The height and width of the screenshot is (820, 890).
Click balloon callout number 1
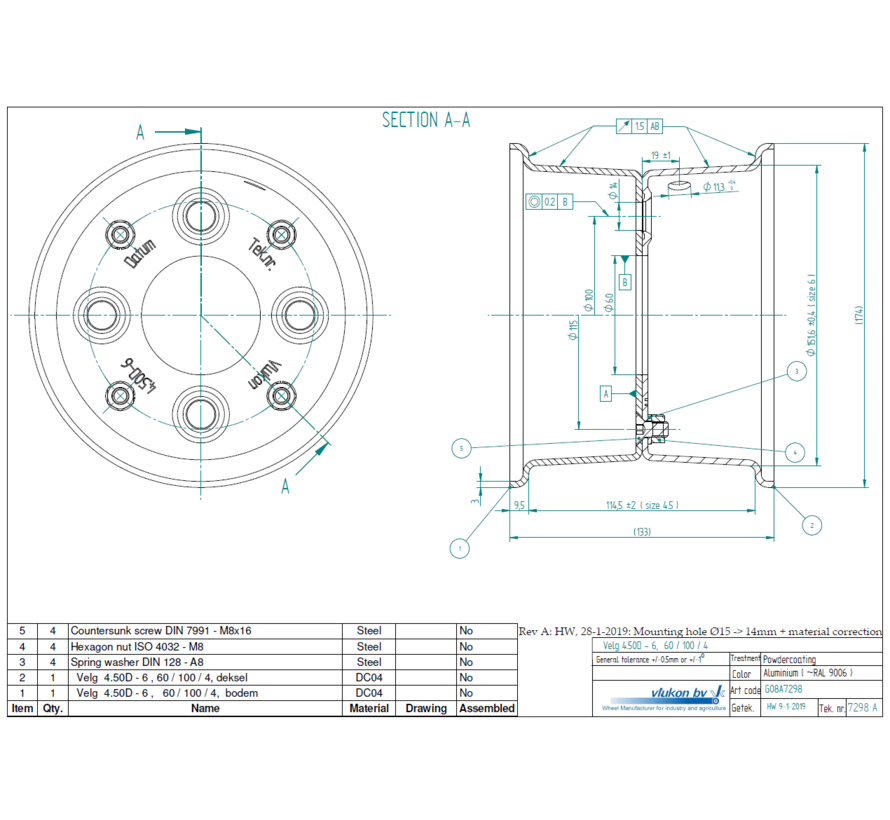(x=458, y=546)
